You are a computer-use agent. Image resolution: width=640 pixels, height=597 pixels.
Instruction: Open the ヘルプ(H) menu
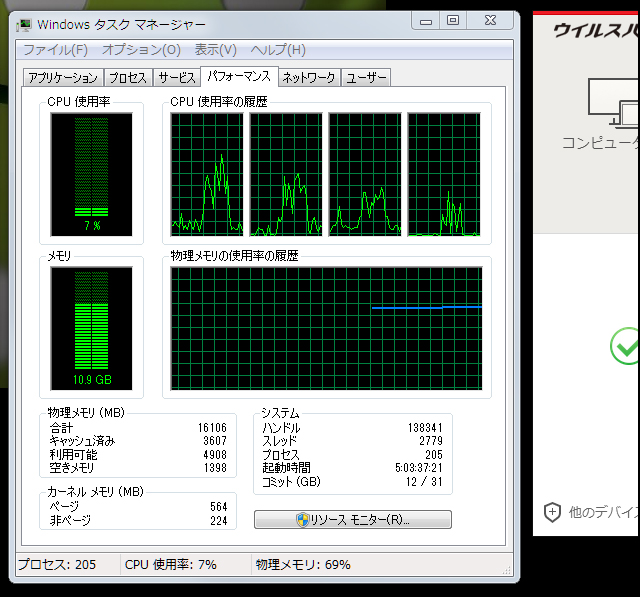(x=278, y=50)
